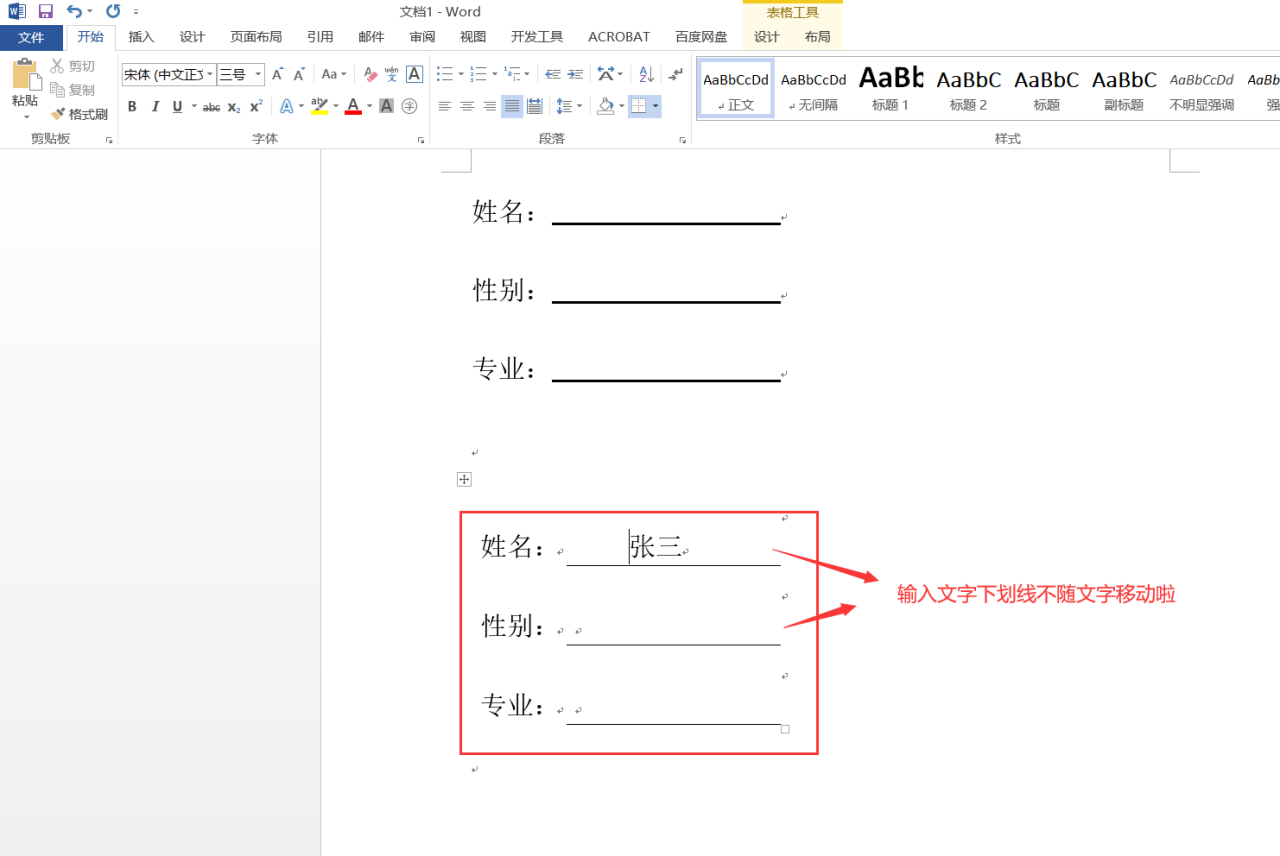Open the font name dropdown (宋体)
This screenshot has height=856, width=1280.
click(x=210, y=75)
